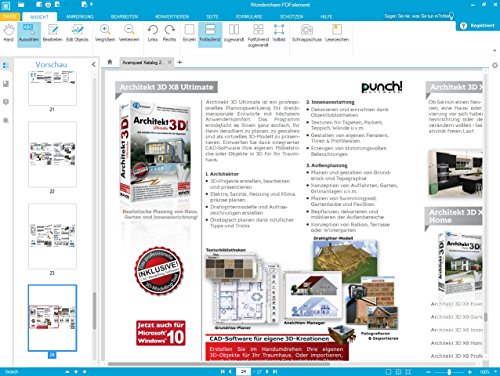Collapse the Vorschau panel with the chevron
Image resolution: width=500 pixels, height=376 pixels.
94,64
